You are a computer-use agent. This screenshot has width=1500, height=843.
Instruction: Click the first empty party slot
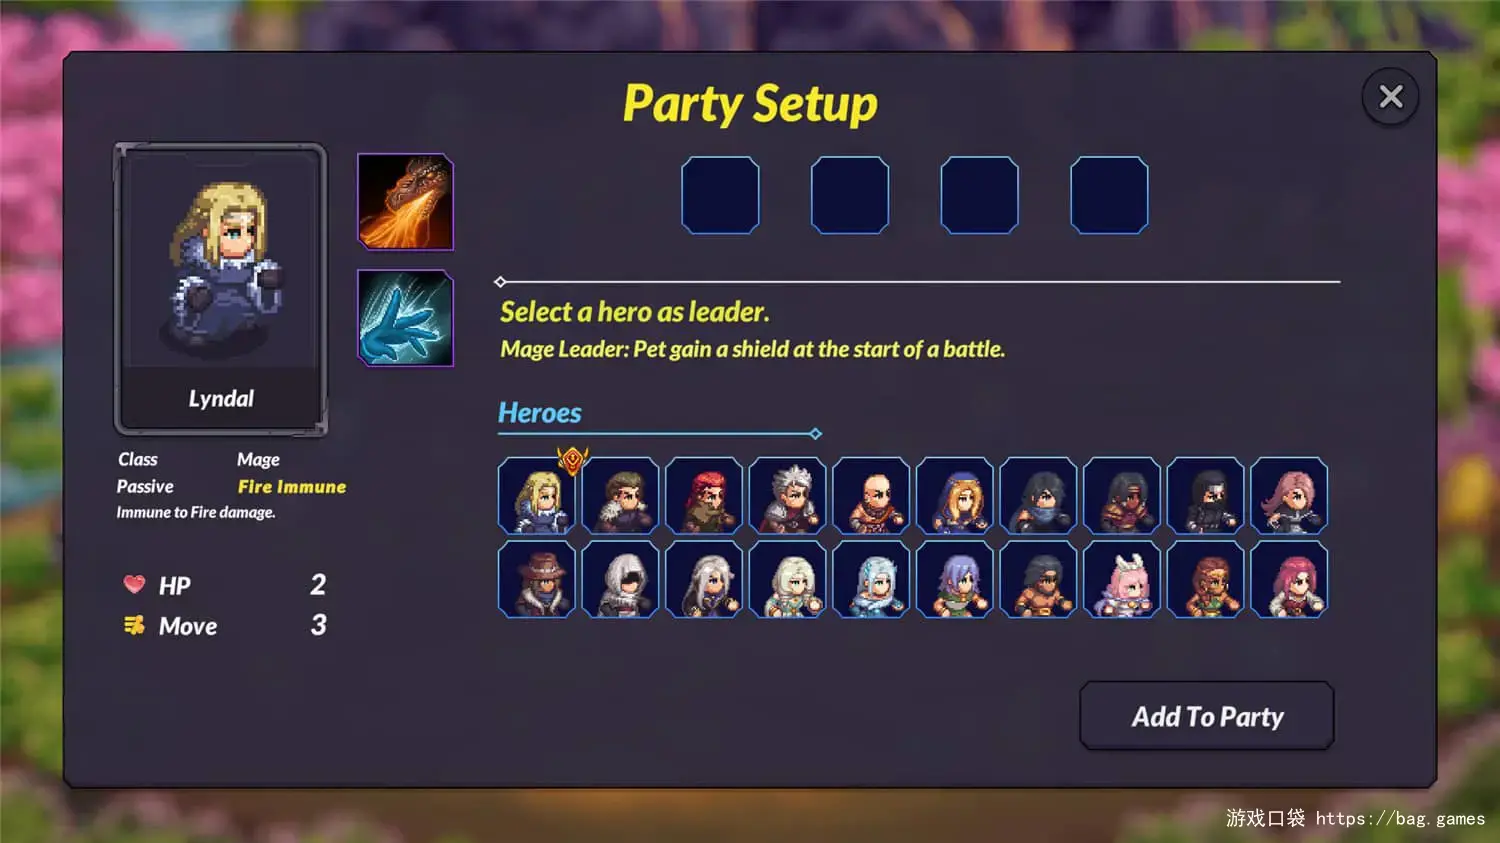pyautogui.click(x=720, y=195)
